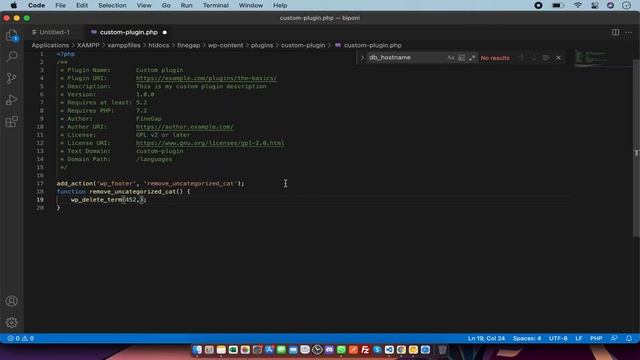Open the custom-plugin folder breadcrumb
Image resolution: width=640 pixels, height=360 pixels.
(303, 45)
